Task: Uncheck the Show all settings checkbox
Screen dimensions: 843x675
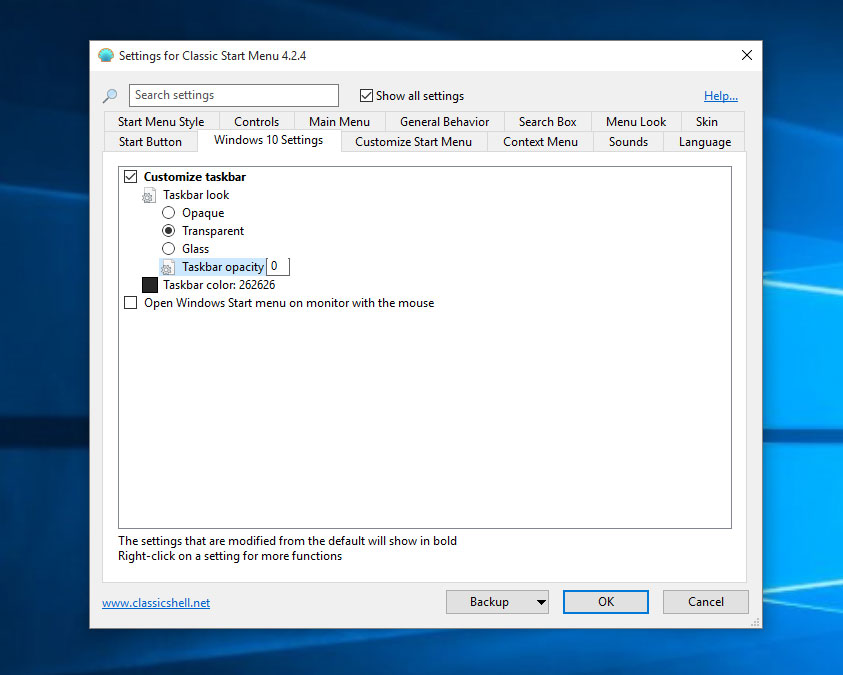Action: 366,96
